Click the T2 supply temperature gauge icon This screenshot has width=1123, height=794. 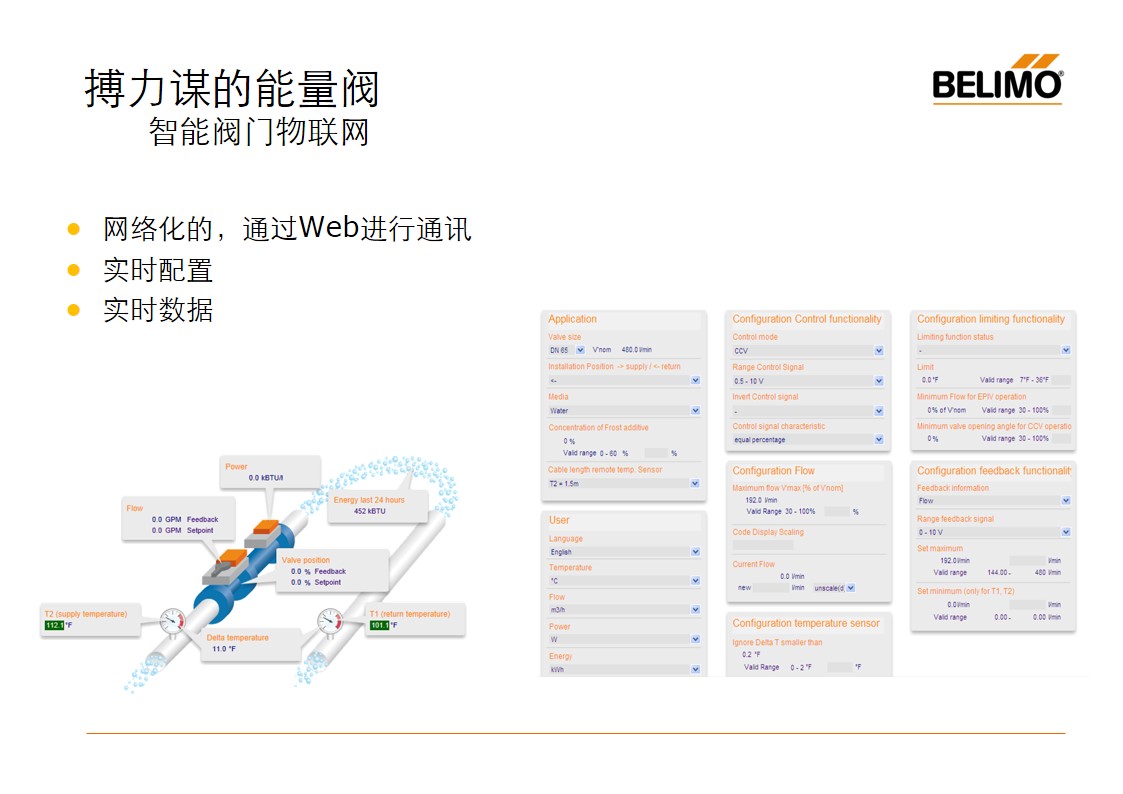pyautogui.click(x=172, y=620)
